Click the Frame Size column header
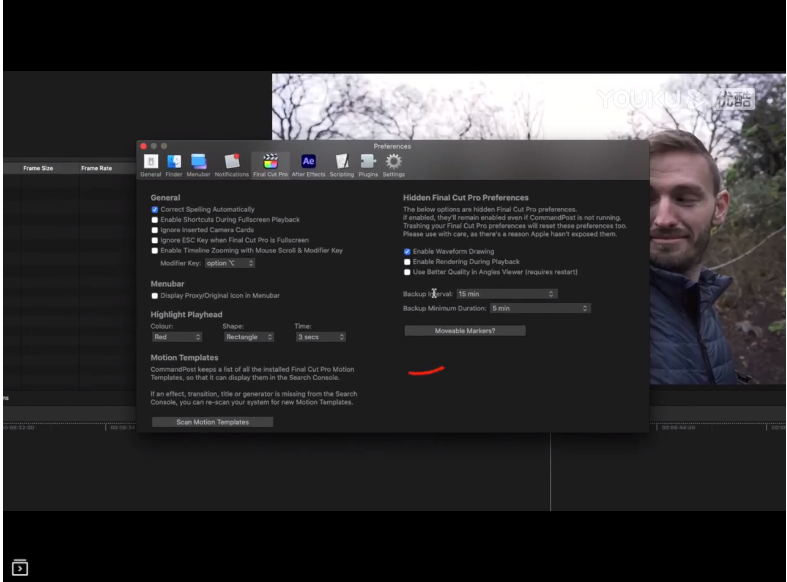 38,168
